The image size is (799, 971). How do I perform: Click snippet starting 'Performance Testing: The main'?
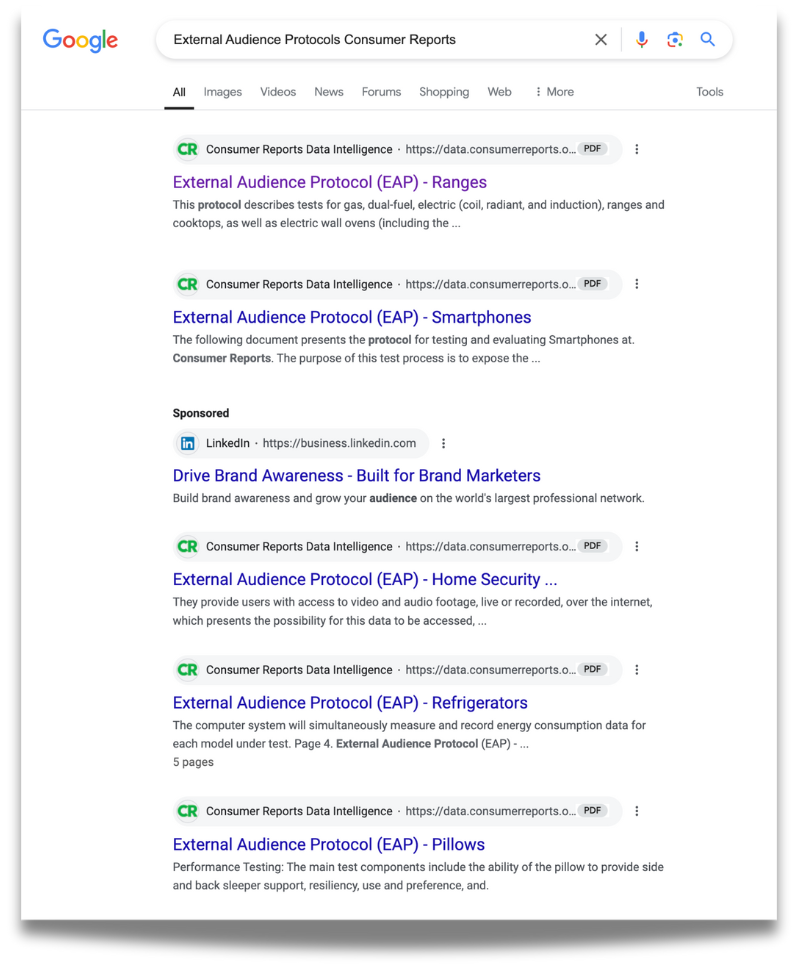click(x=418, y=876)
